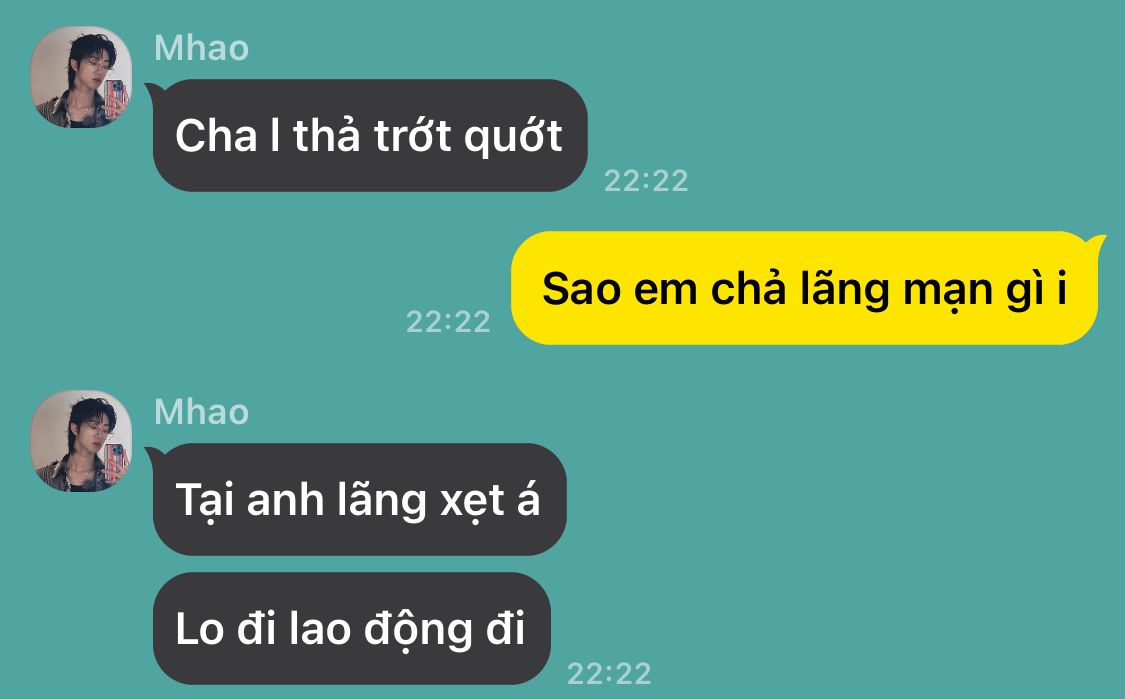The width and height of the screenshot is (1125, 699).
Task: Select the yellow message 'Sao em chả lãng mạn gì i'
Action: pyautogui.click(x=804, y=288)
